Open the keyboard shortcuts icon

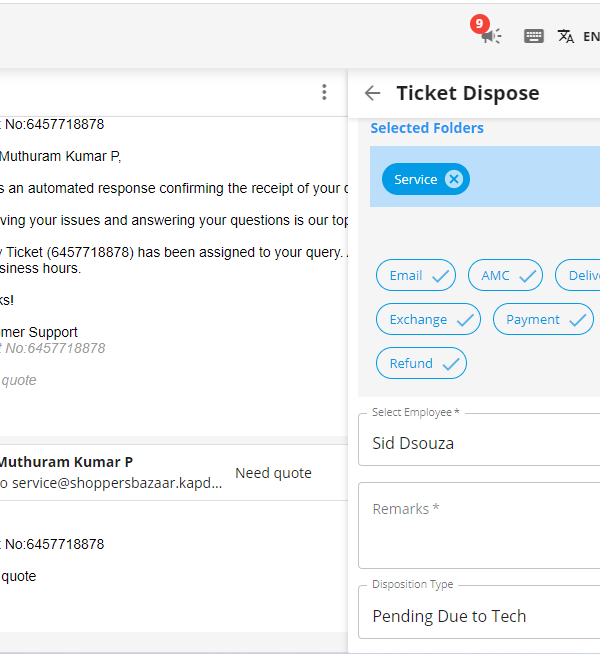(533, 36)
